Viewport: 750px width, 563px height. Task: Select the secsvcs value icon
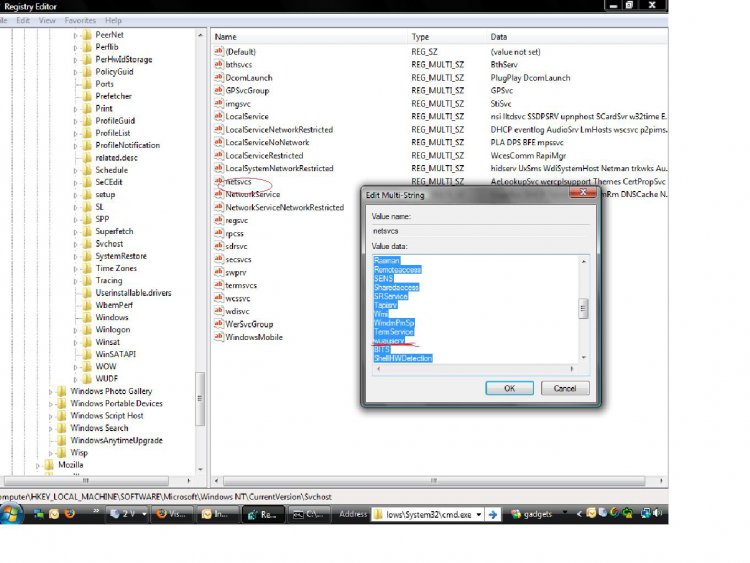[x=219, y=259]
